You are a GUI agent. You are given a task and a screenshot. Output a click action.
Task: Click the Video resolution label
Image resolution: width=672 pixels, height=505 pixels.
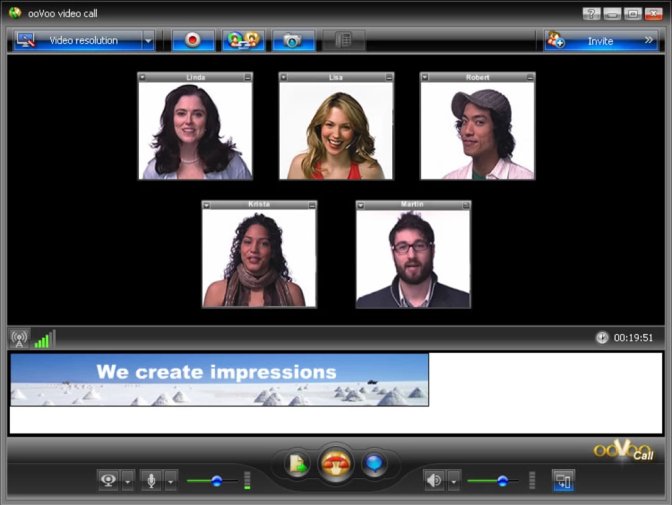coord(84,40)
